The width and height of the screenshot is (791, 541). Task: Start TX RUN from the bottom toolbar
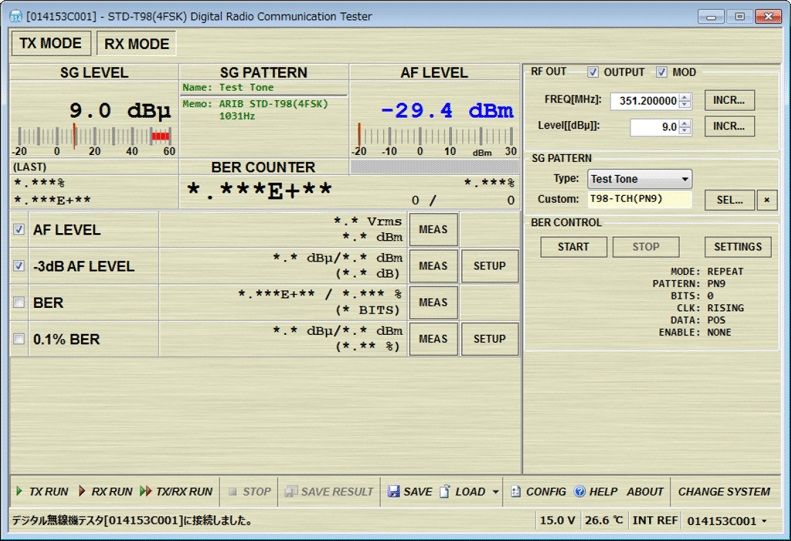pyautogui.click(x=42, y=492)
